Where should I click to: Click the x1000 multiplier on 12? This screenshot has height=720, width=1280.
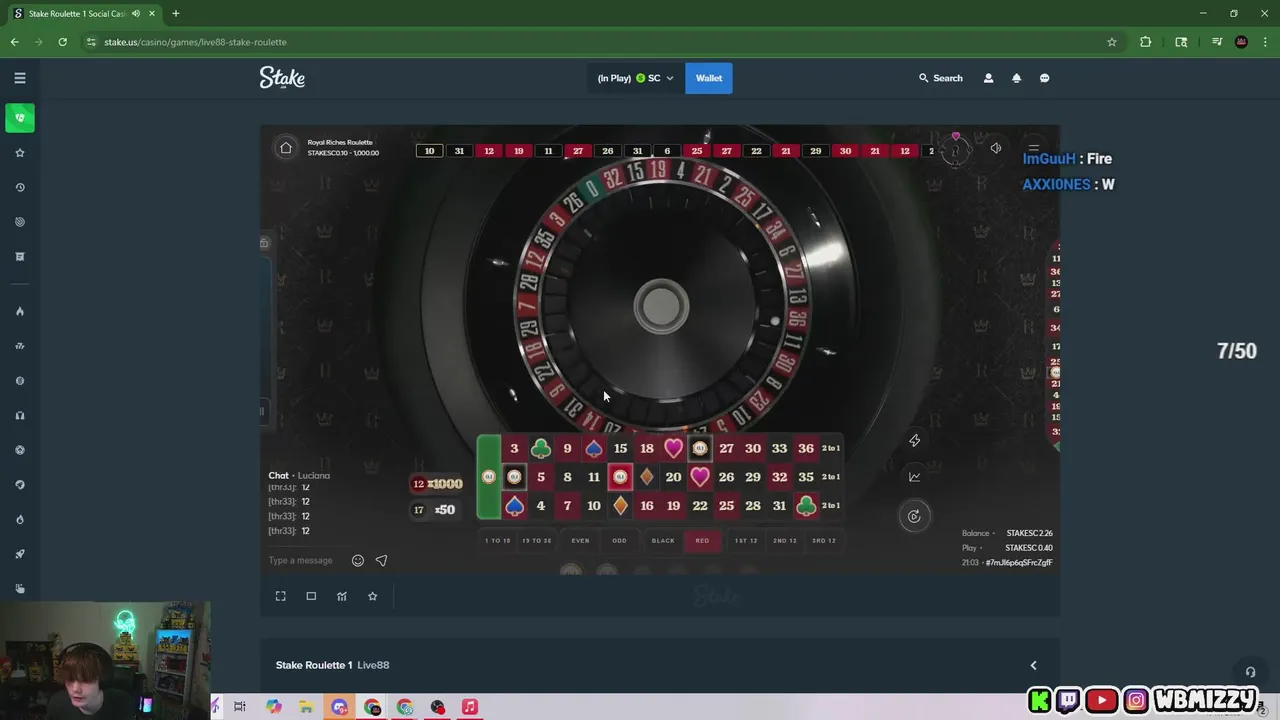pos(438,484)
